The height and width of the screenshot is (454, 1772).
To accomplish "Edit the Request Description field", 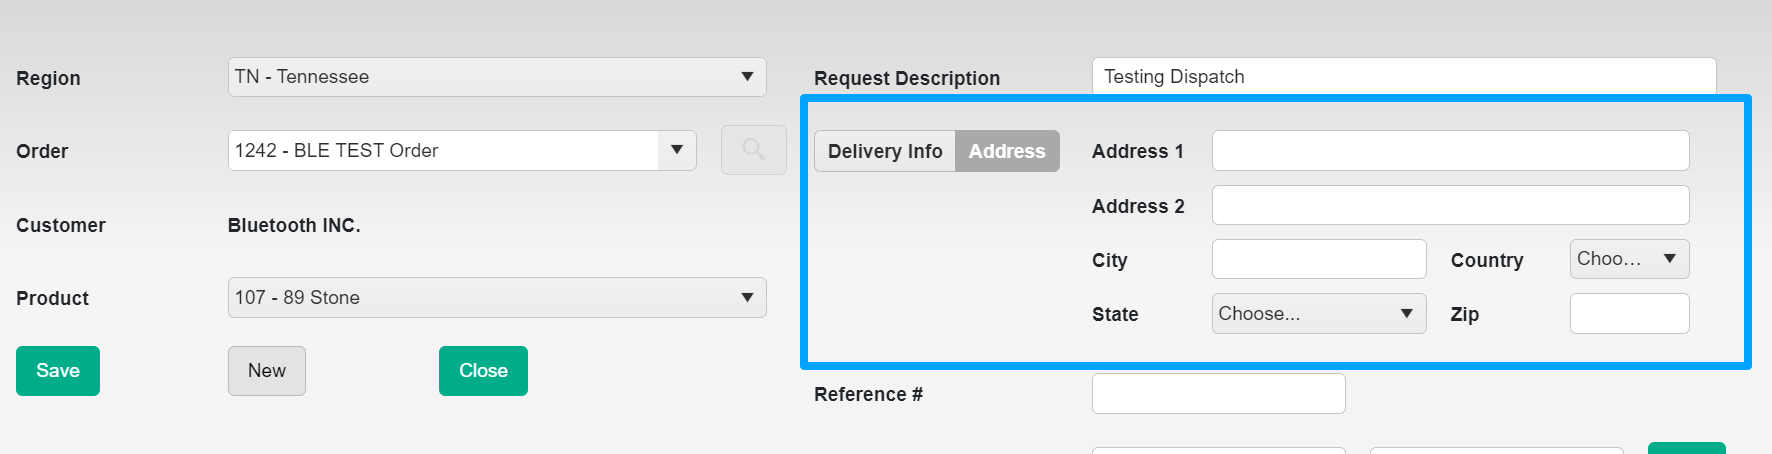I will click(x=1403, y=77).
